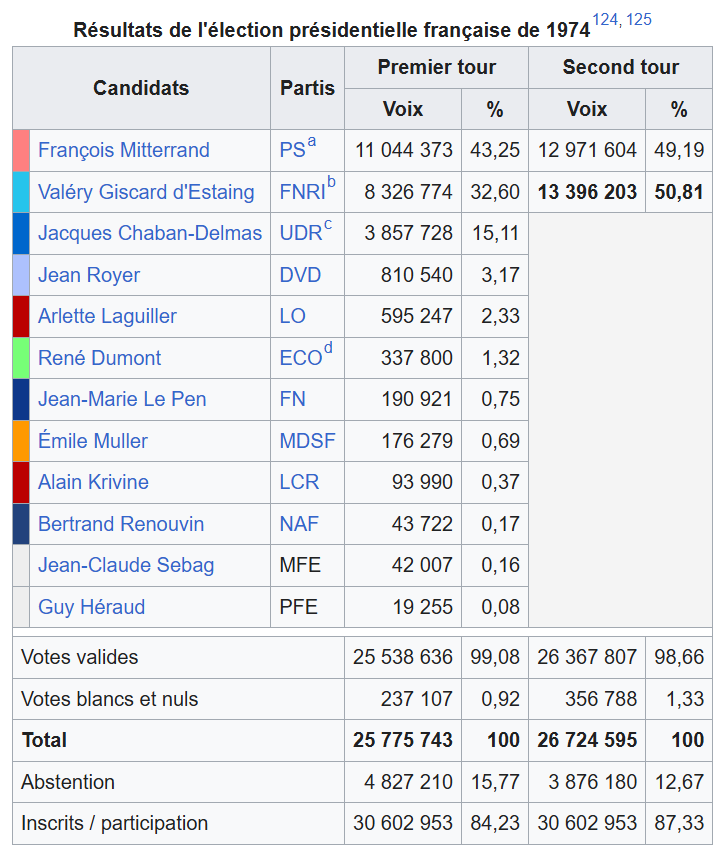Click footnote reference 124 in the title

(x=605, y=20)
